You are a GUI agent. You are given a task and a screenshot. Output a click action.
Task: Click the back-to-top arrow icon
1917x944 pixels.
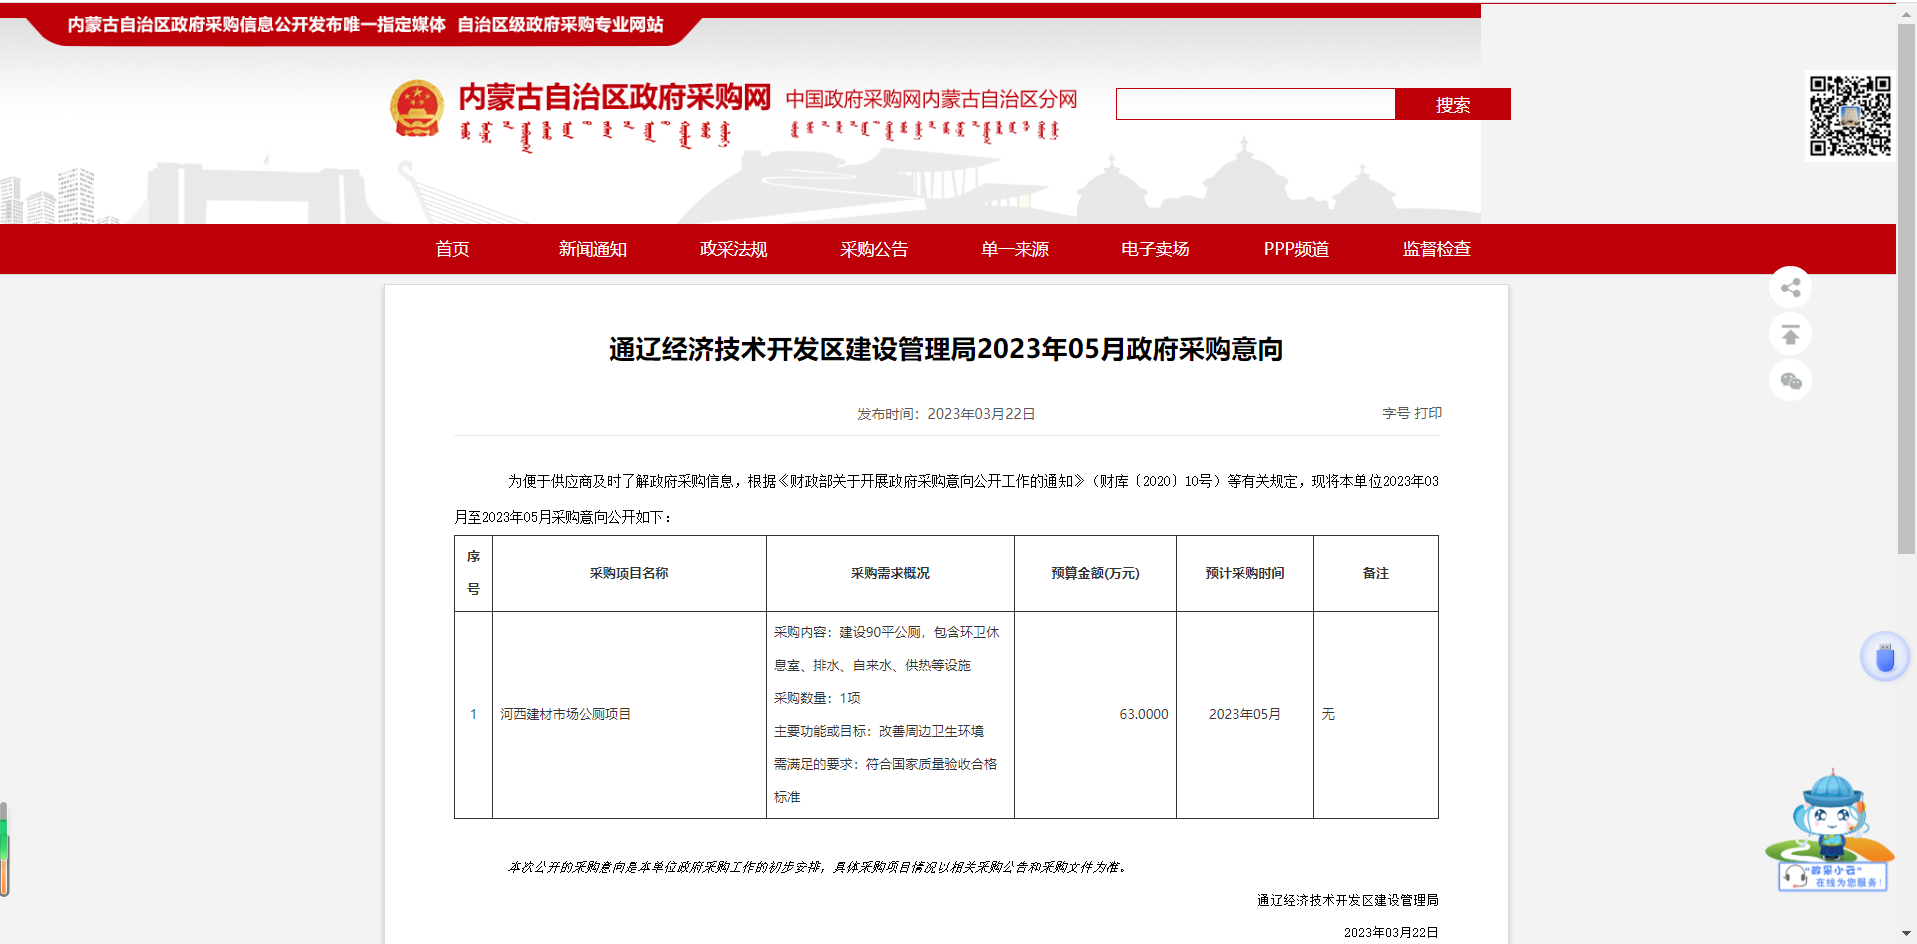(1790, 334)
